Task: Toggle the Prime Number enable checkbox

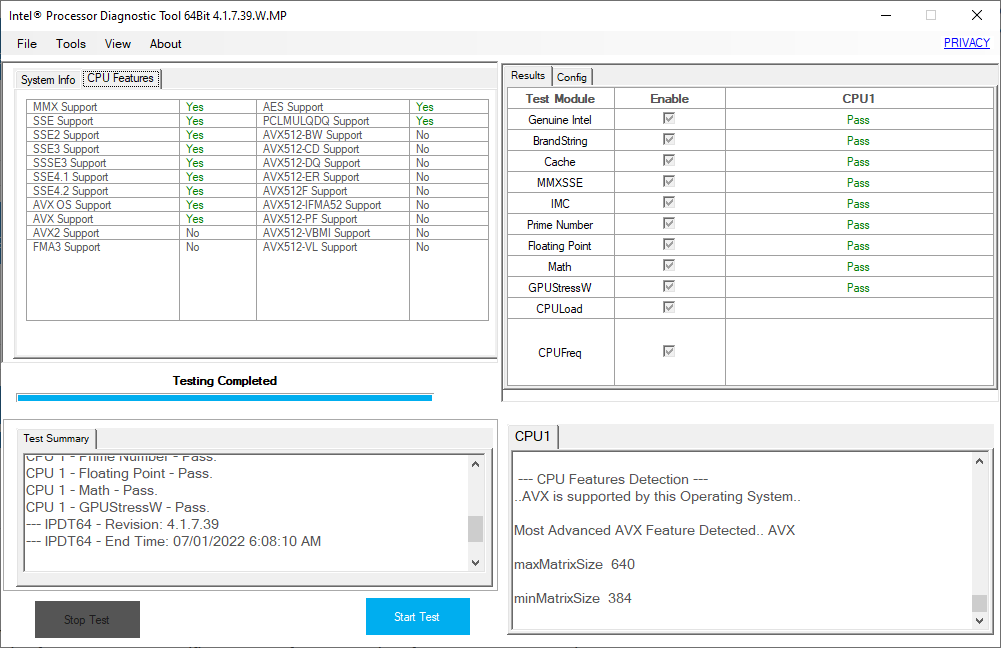Action: [x=669, y=223]
